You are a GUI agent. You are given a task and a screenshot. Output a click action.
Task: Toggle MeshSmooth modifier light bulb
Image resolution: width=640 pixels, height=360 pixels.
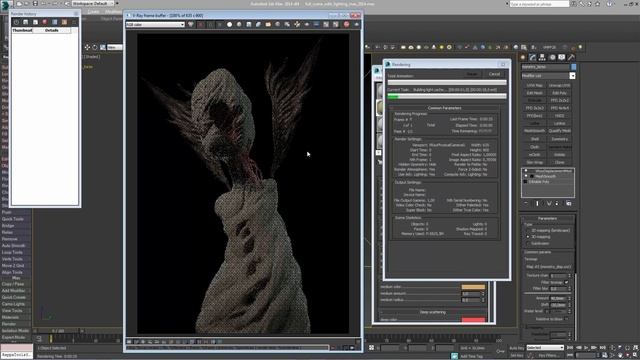pyautogui.click(x=526, y=176)
